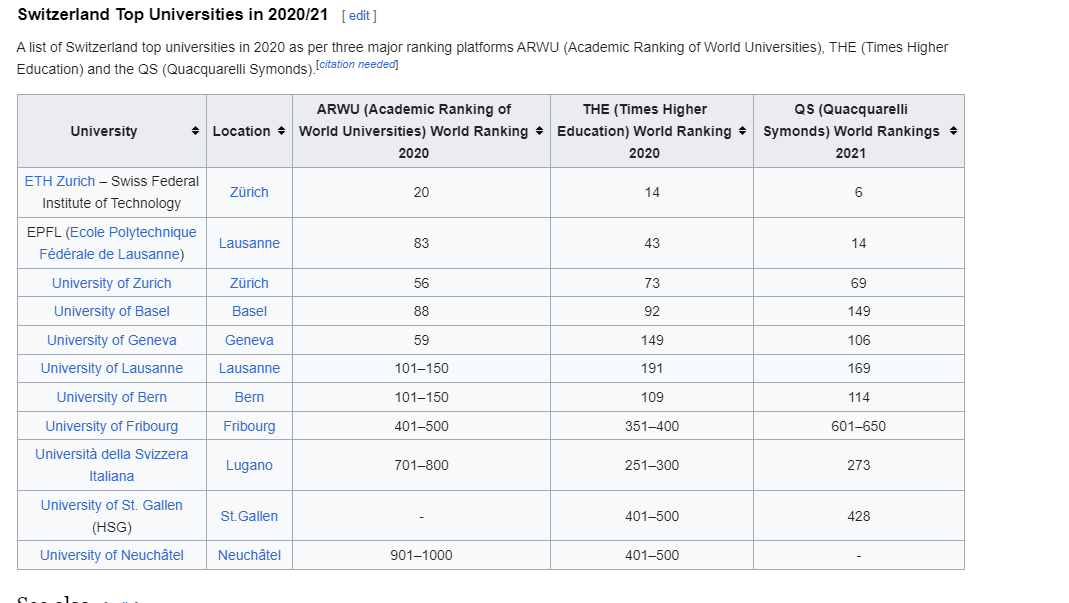1069x603 pixels.
Task: Select THE value 251–300 for Svizzera Italiana
Action: [x=652, y=465]
